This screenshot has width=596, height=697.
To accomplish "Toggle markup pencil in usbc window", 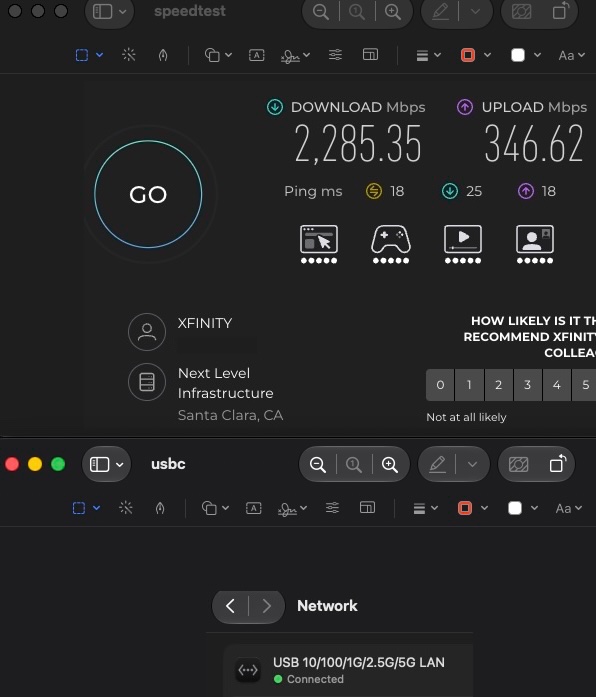I will [437, 465].
